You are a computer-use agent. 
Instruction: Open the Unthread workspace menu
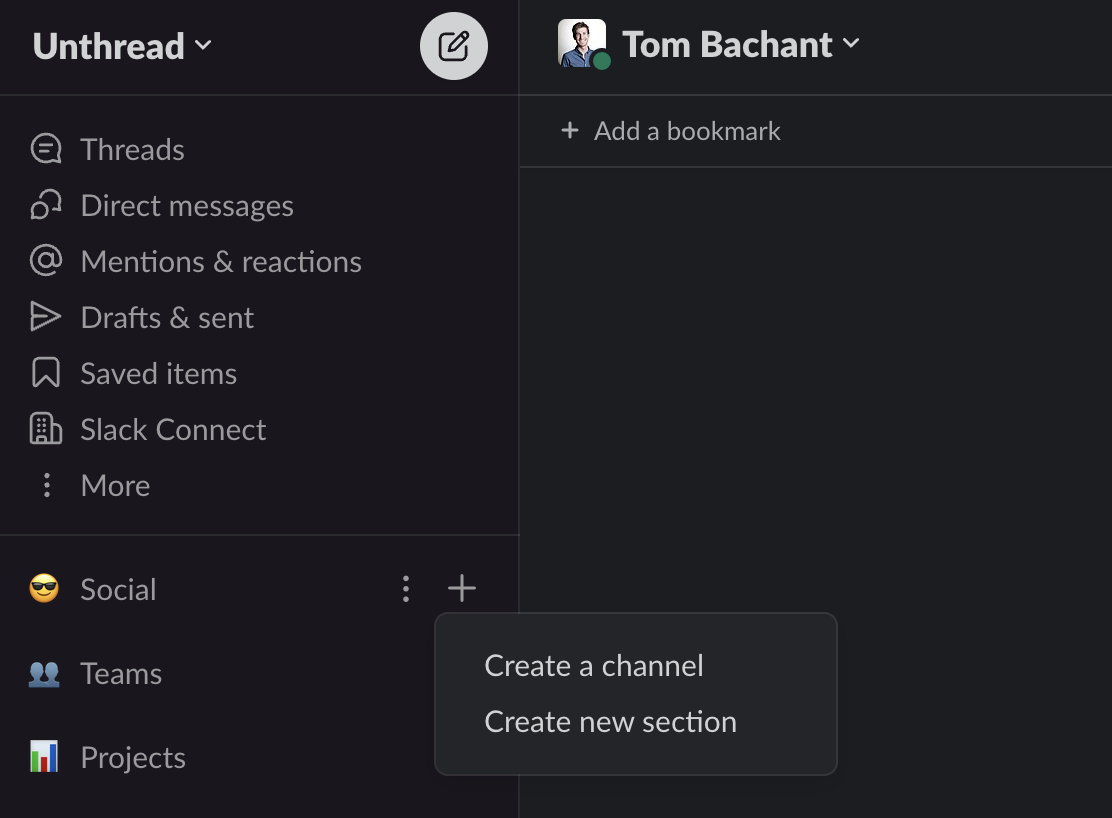[120, 46]
